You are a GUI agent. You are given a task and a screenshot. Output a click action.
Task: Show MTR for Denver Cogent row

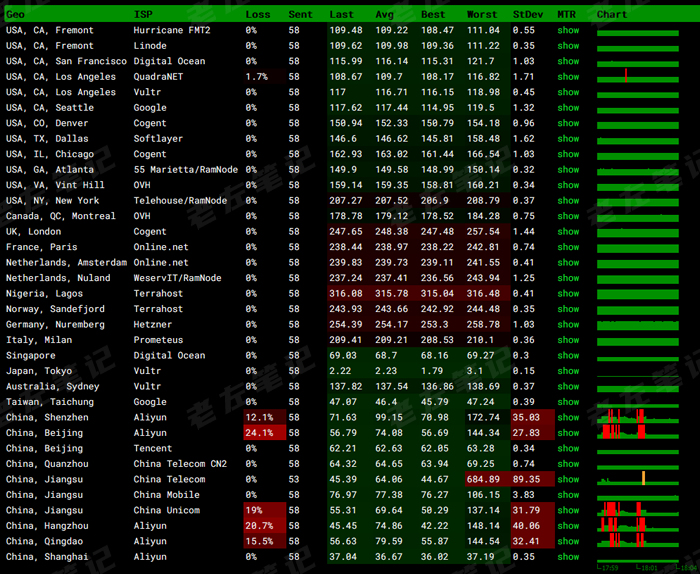[568, 123]
